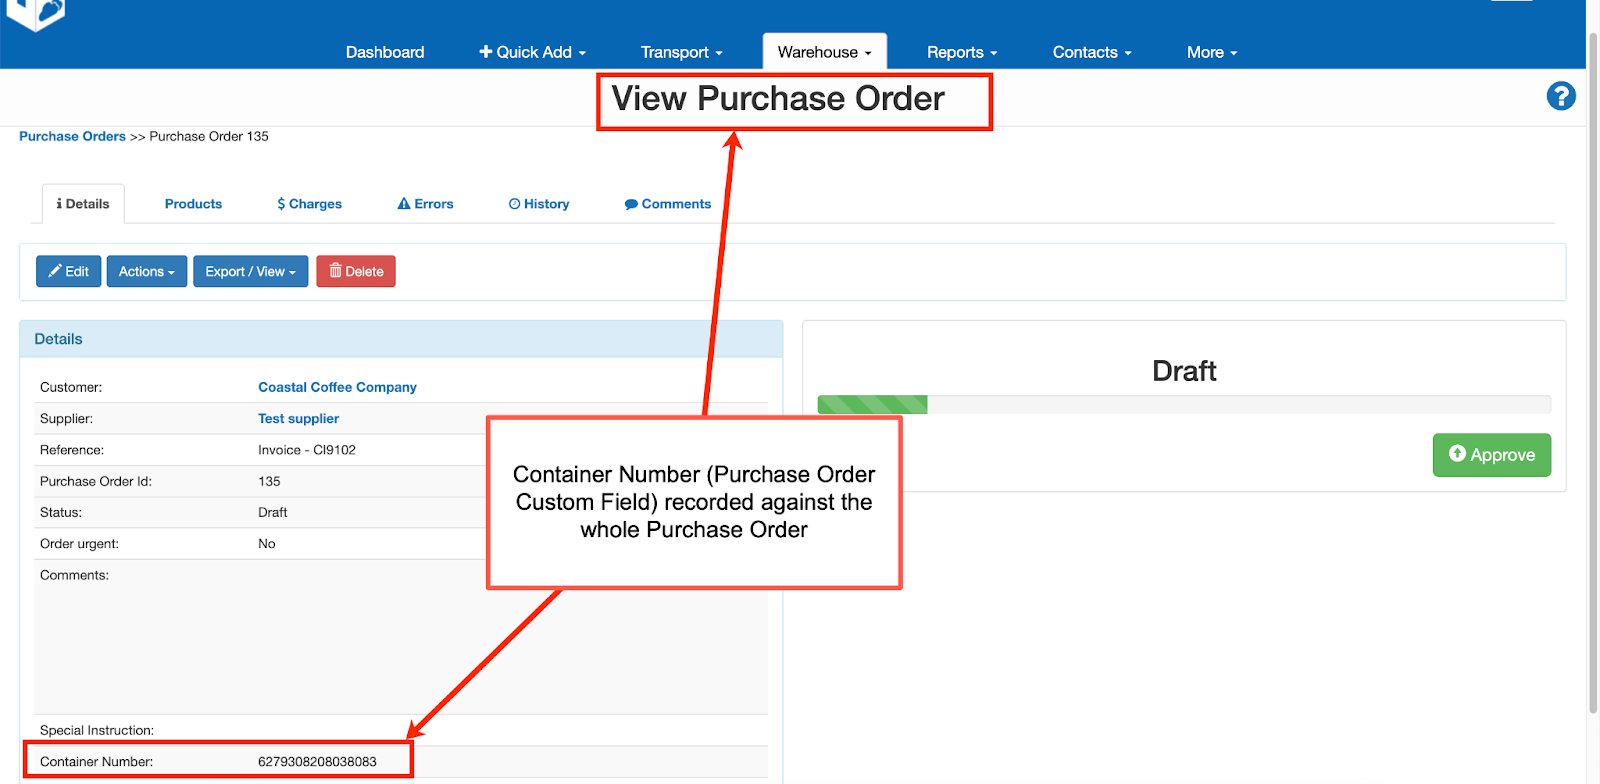
Task: Click the Draft heading text
Action: pyautogui.click(x=1184, y=371)
